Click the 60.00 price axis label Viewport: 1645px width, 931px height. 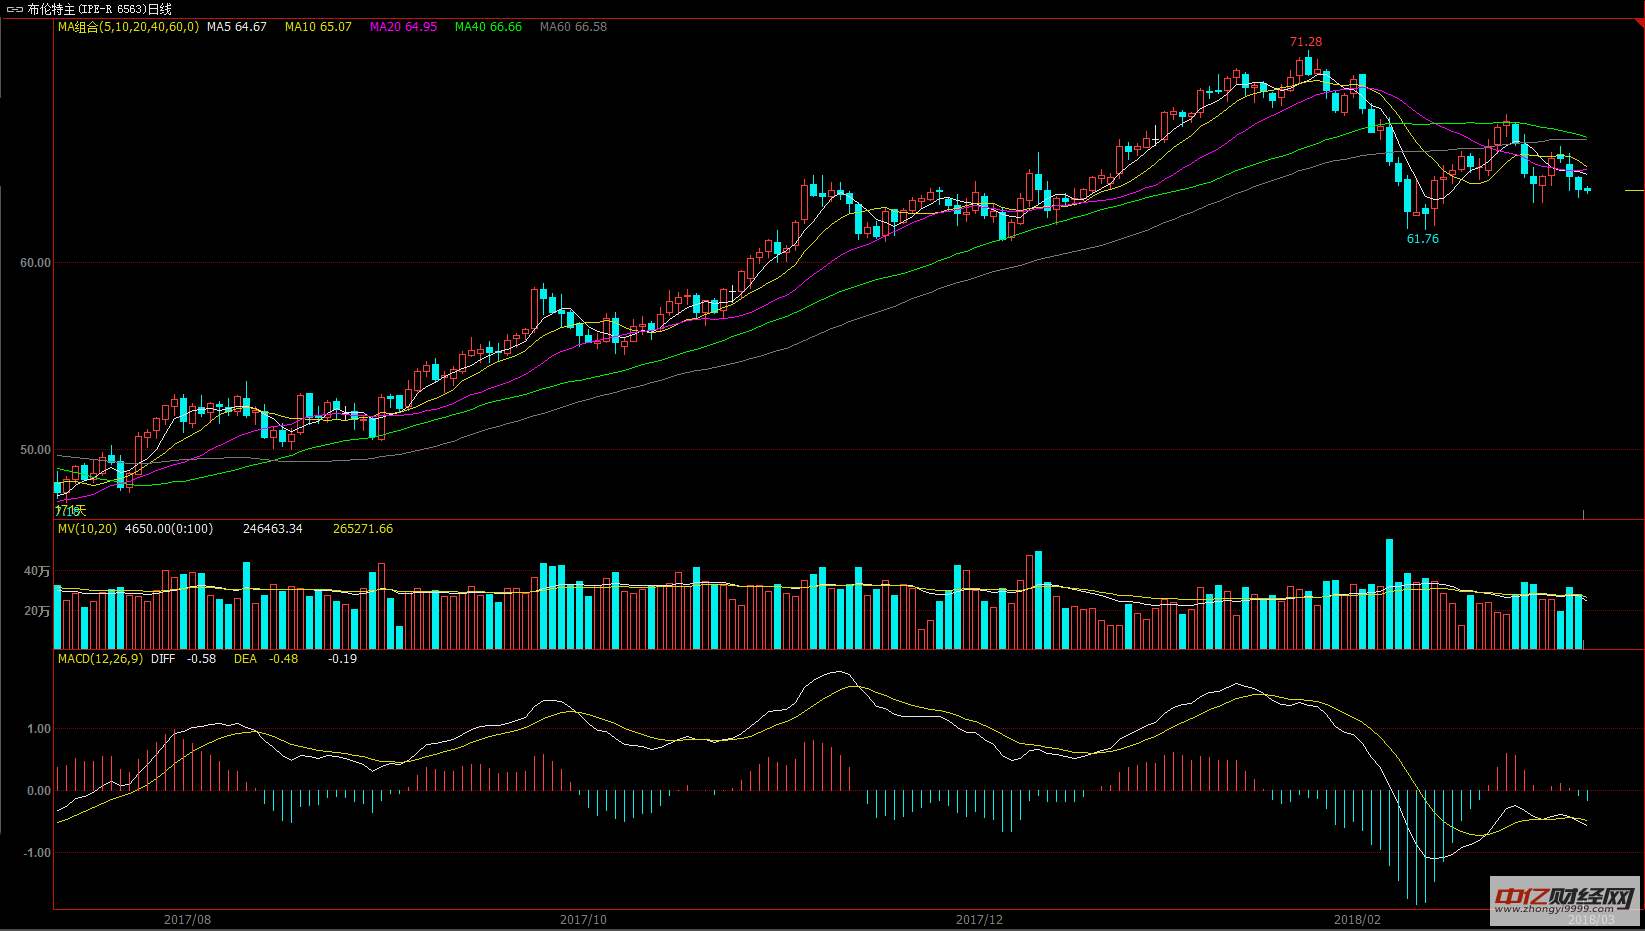click(35, 263)
